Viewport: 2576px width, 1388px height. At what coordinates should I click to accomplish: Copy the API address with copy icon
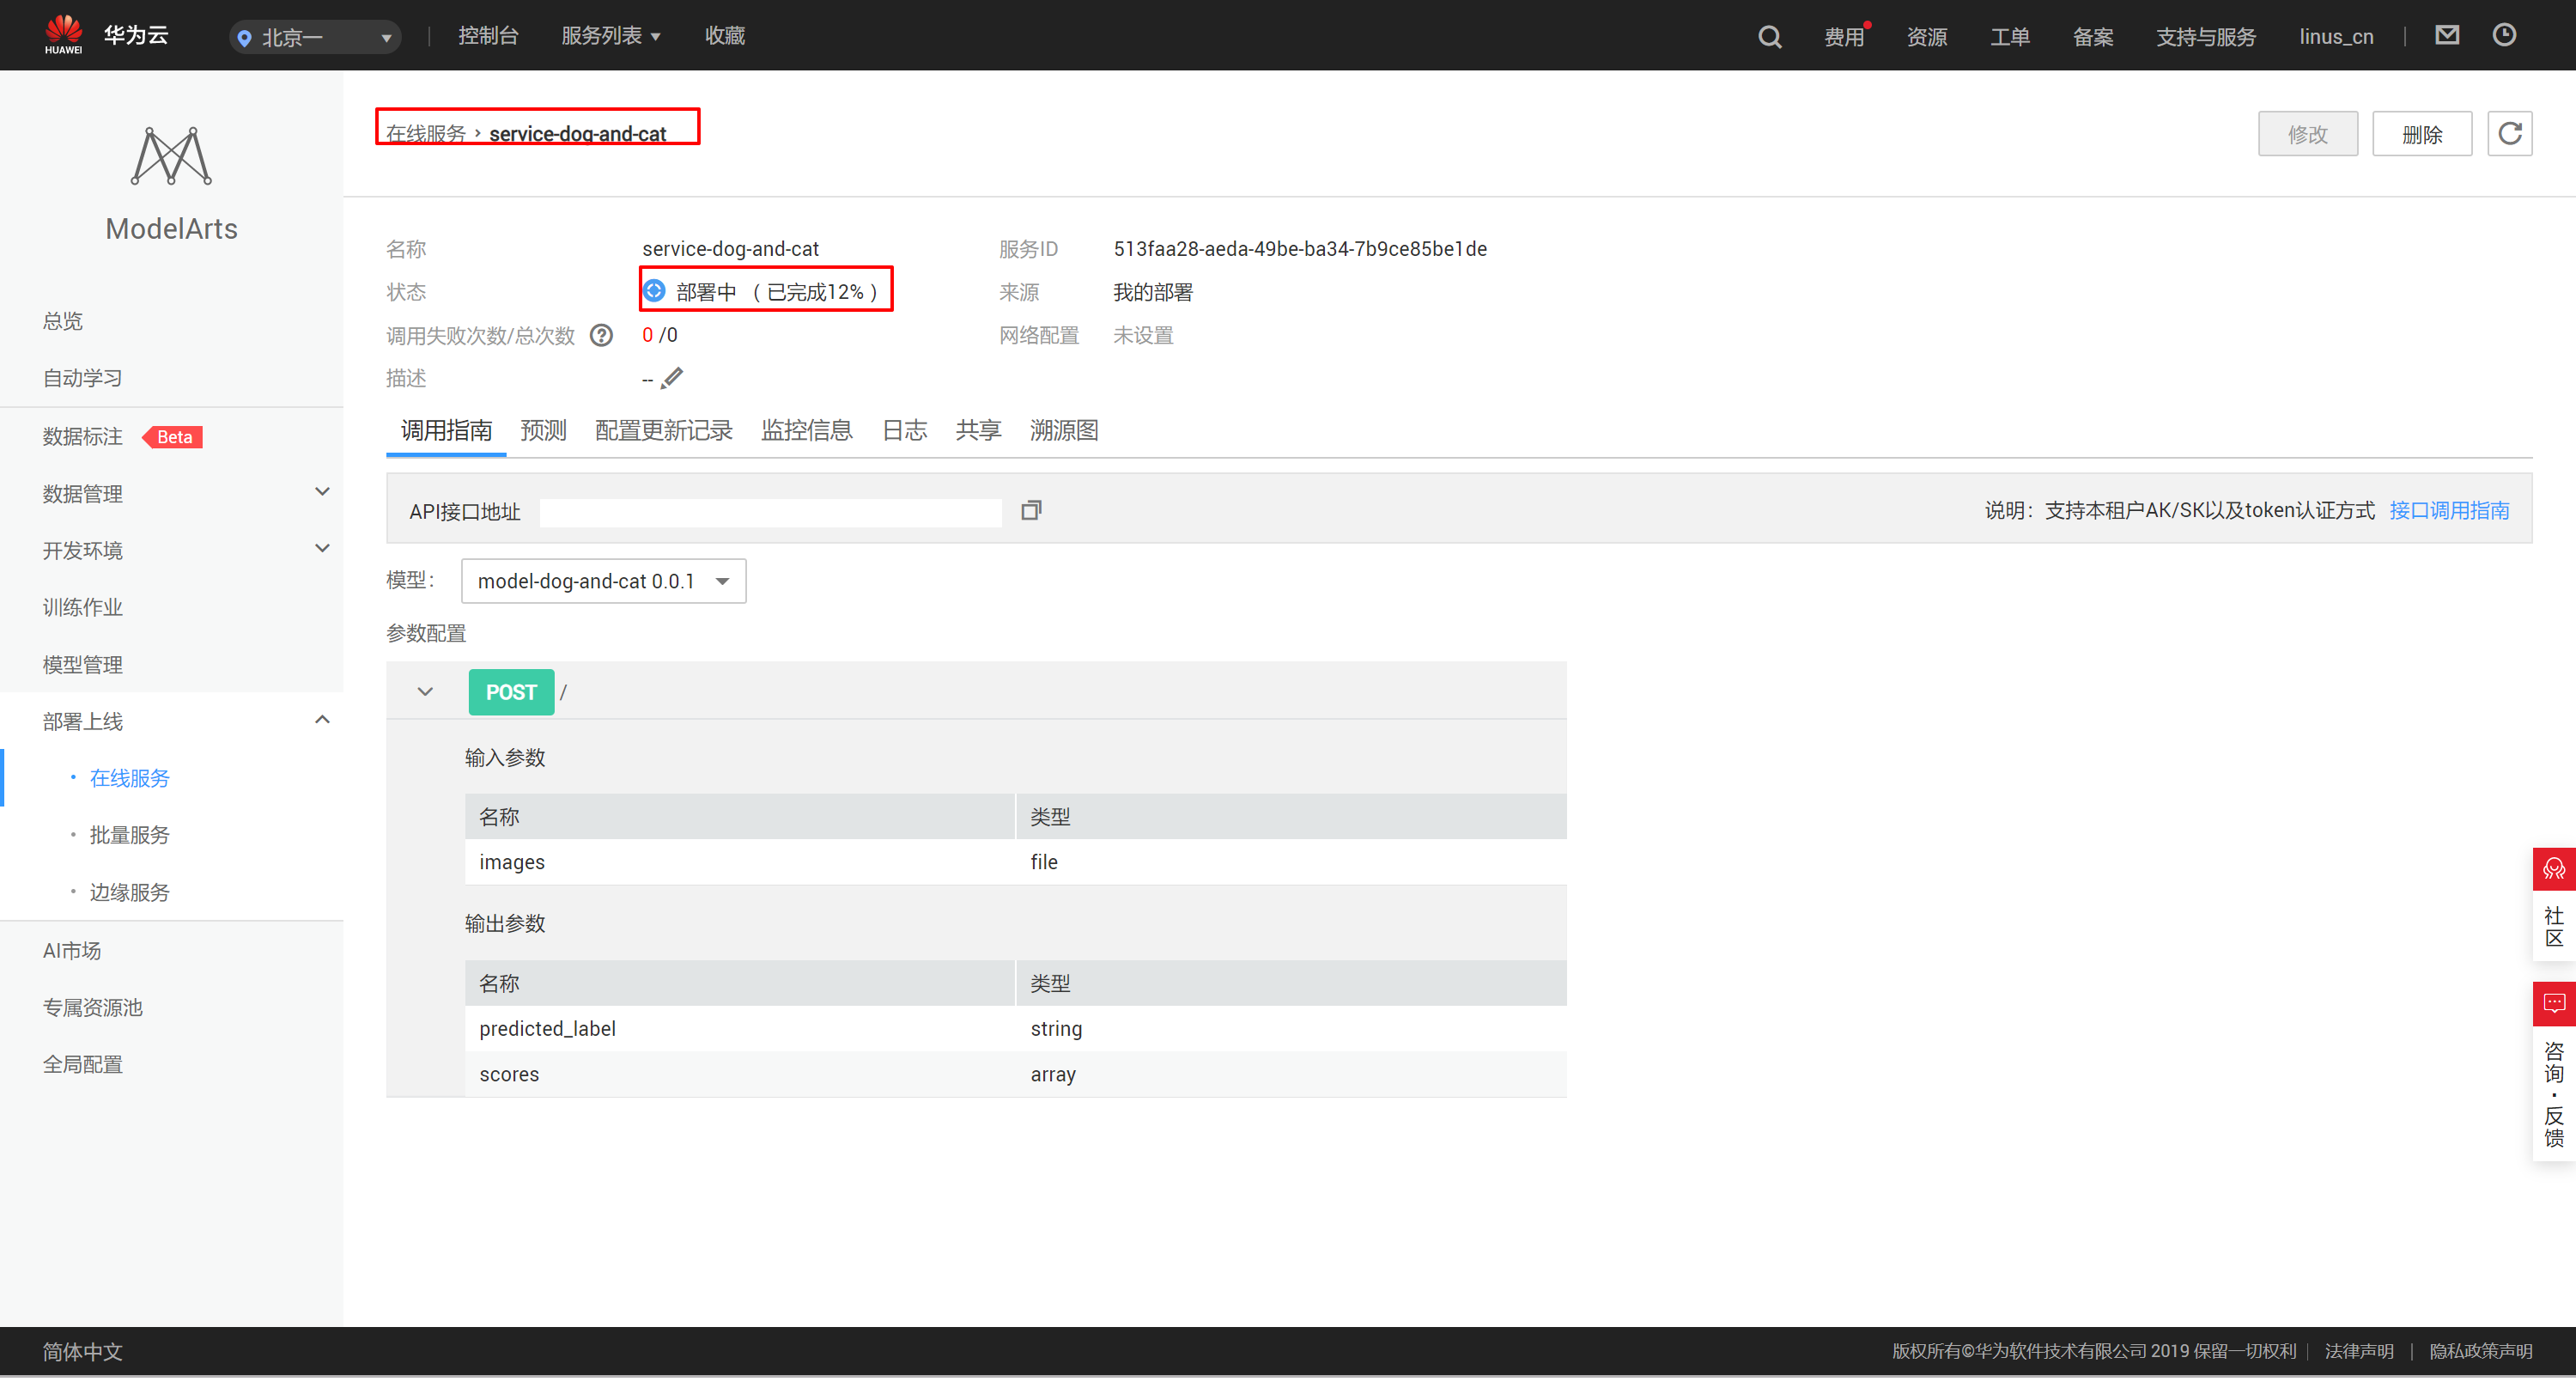(x=1031, y=512)
